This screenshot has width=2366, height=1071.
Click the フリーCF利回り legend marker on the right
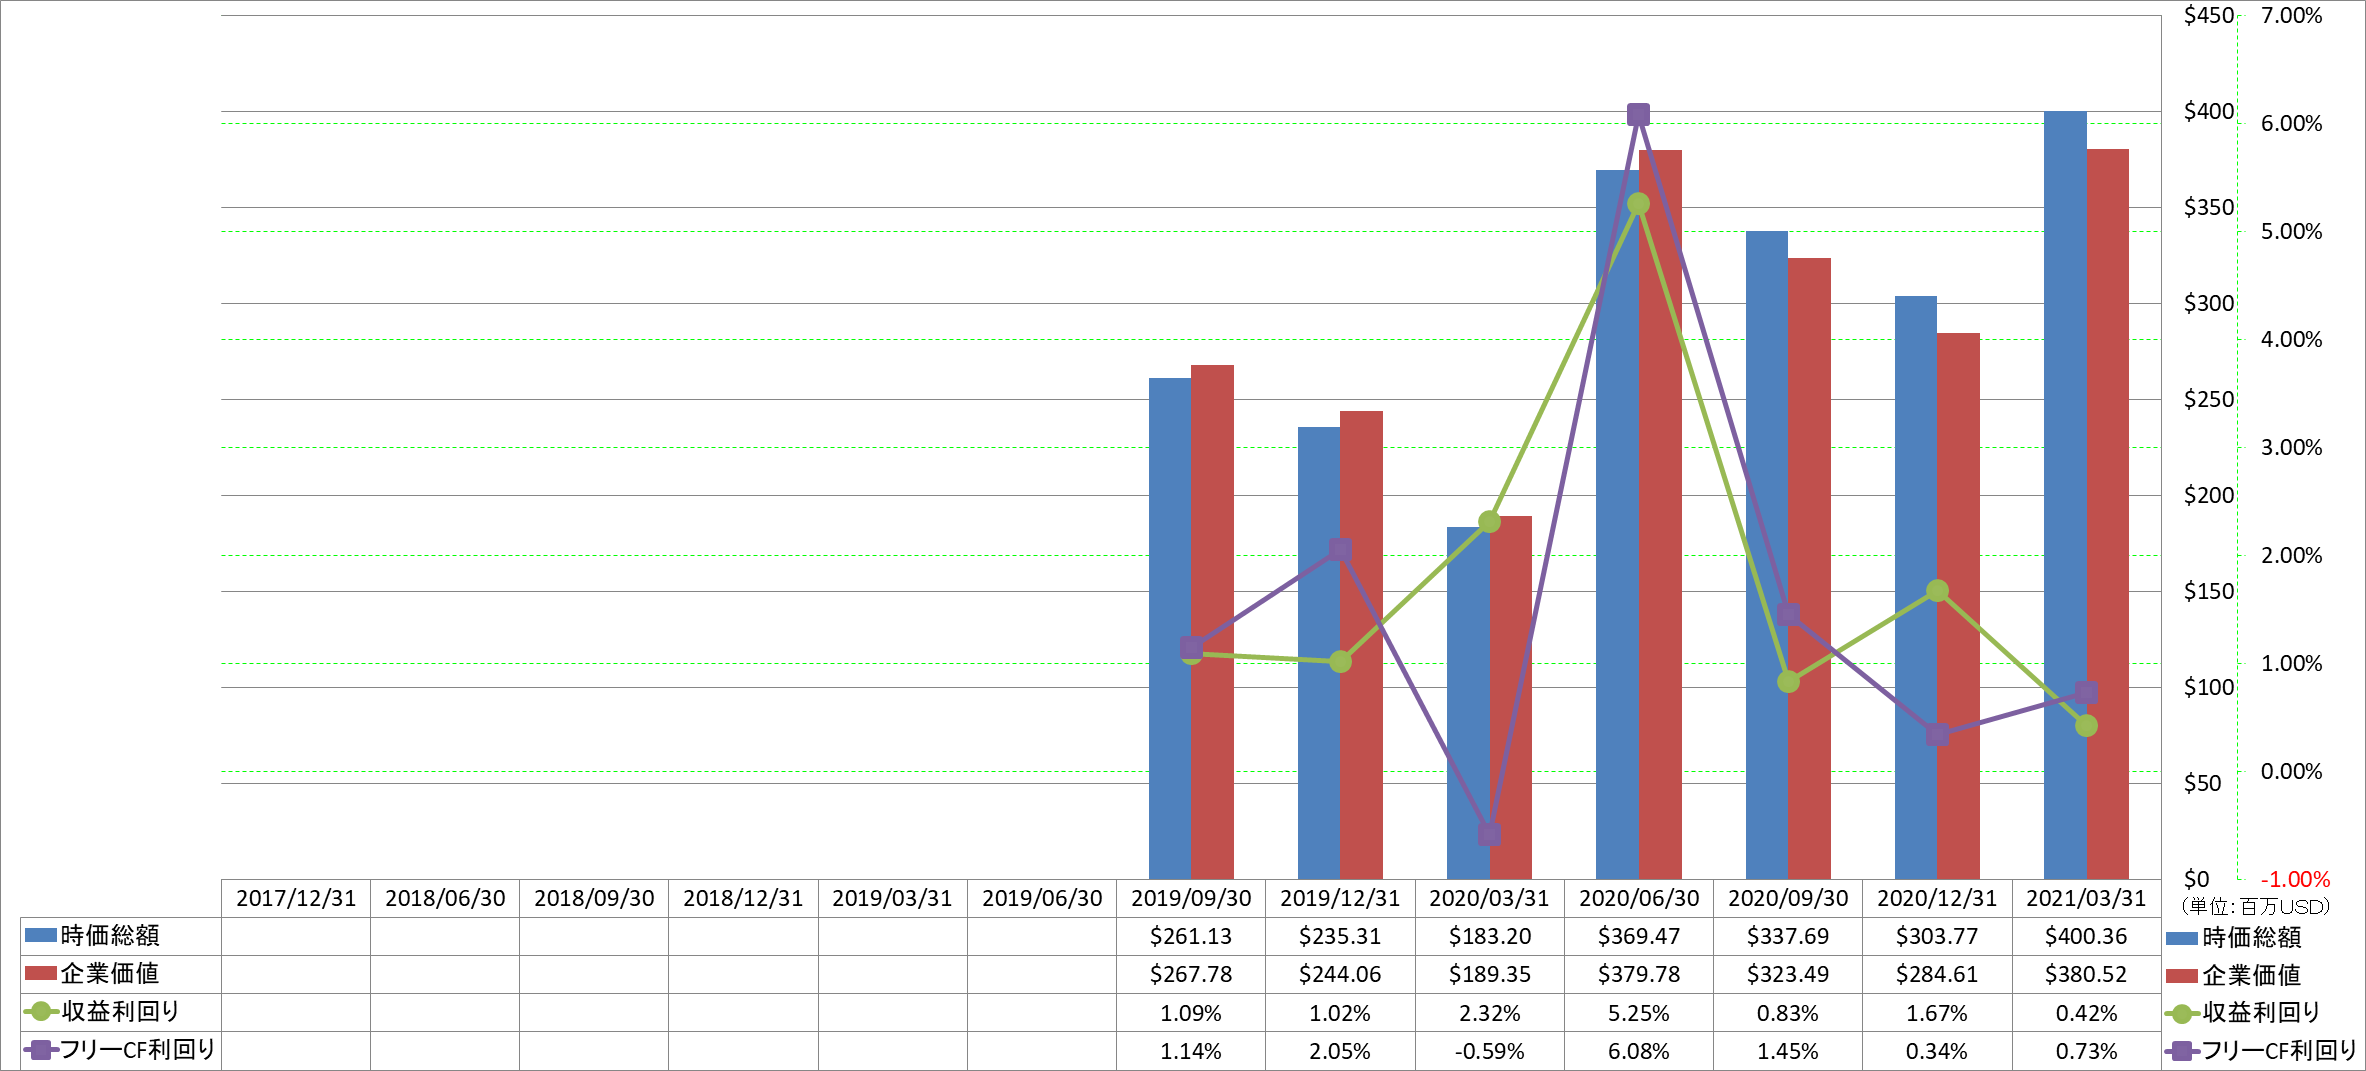coord(2182,1051)
